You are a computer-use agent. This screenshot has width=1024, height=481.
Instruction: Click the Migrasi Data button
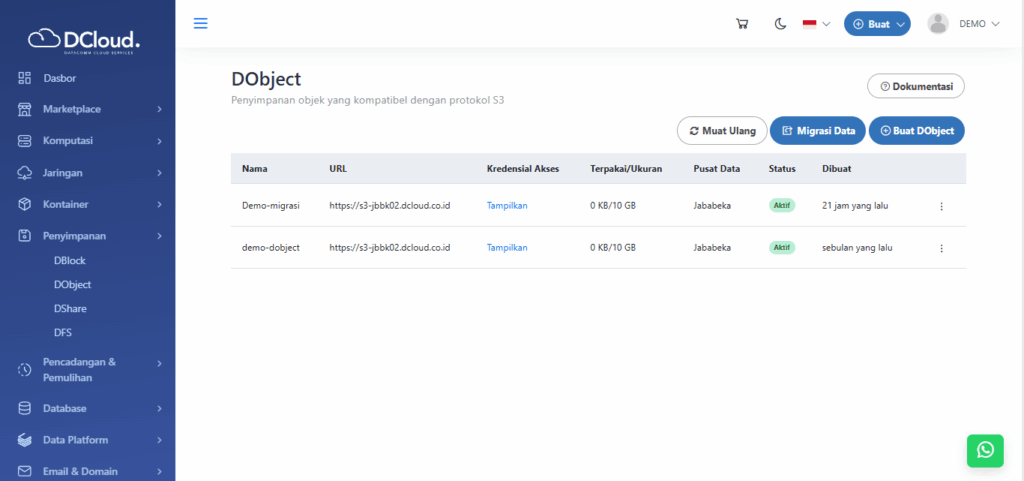817,131
